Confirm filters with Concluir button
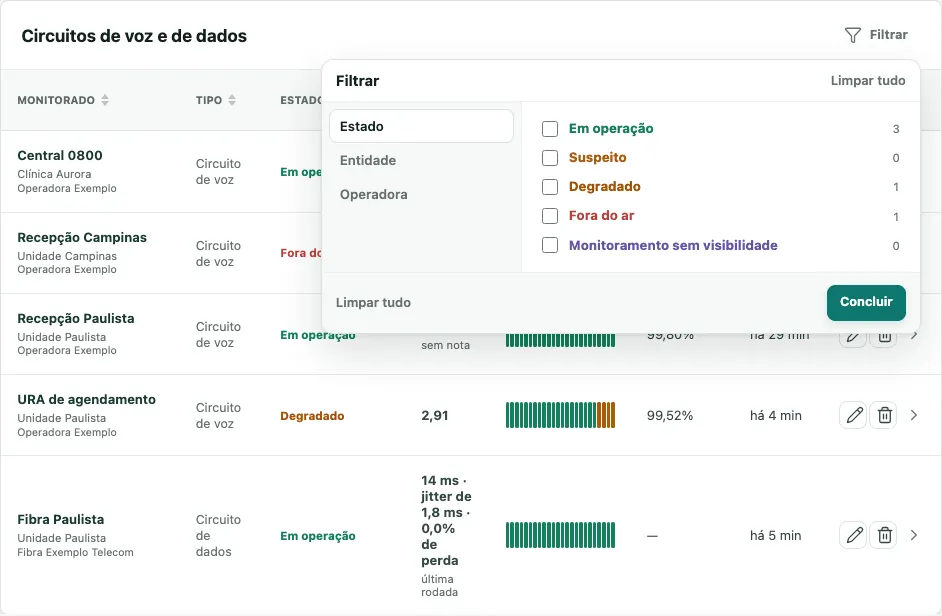Viewport: 942px width, 616px height. (x=866, y=302)
